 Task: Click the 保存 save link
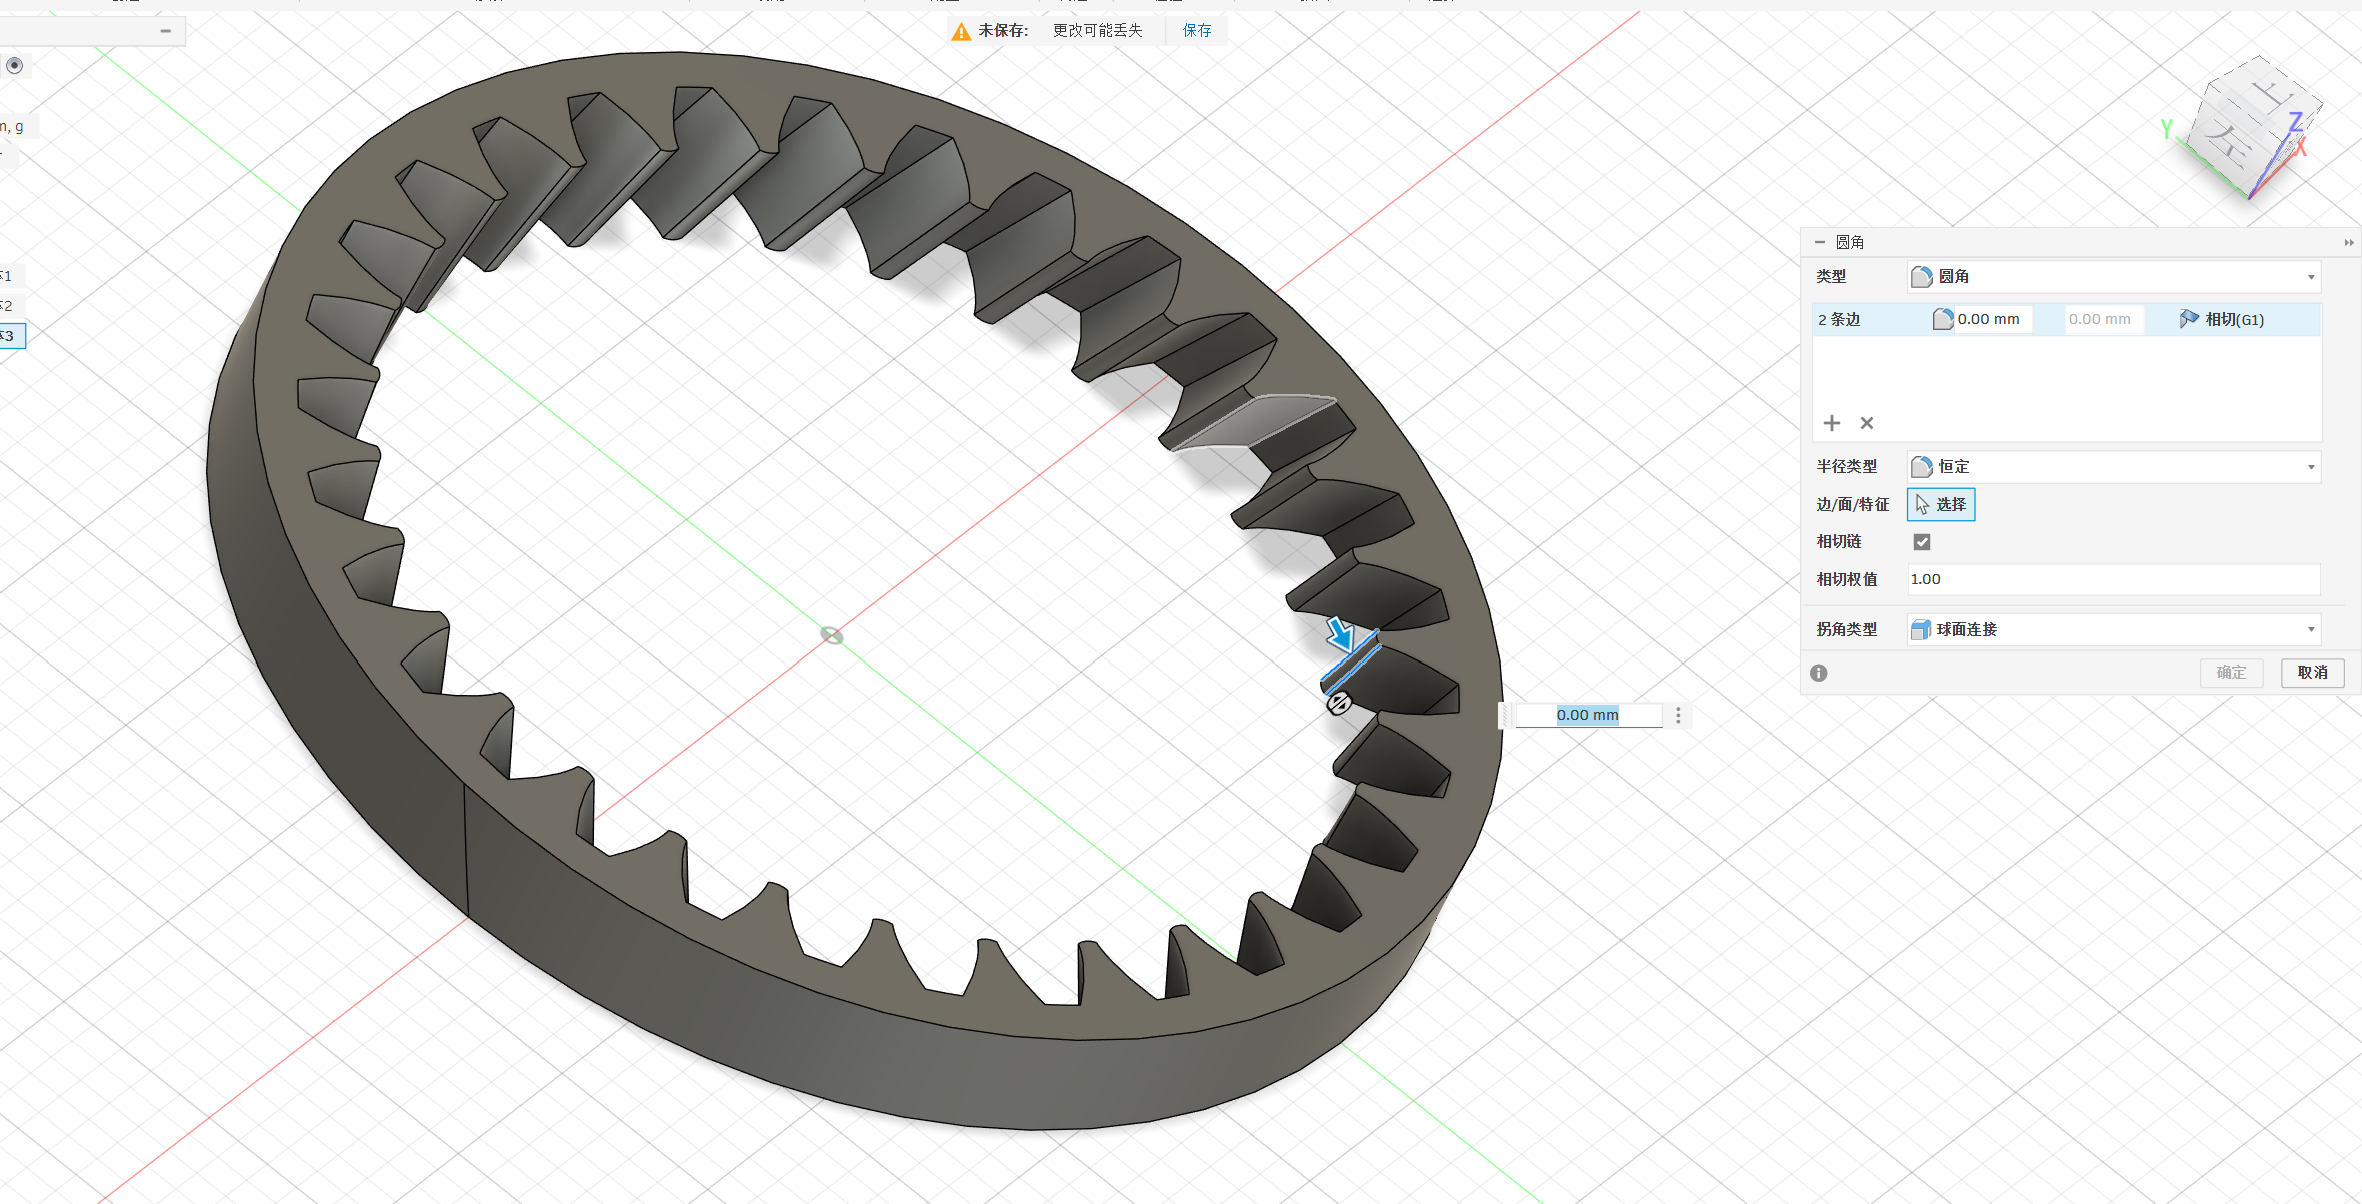point(1197,31)
